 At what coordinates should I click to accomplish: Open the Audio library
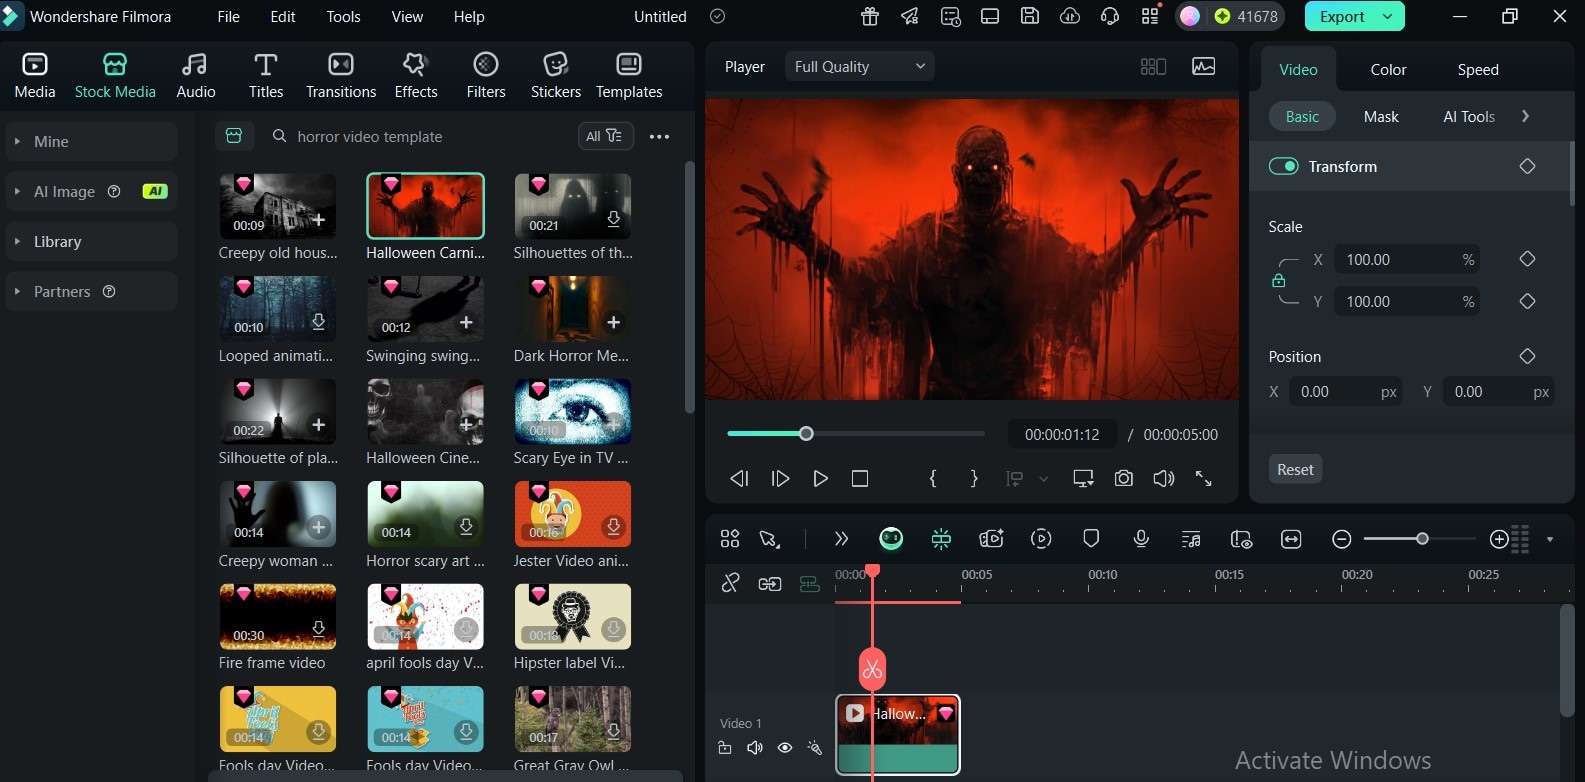tap(196, 75)
